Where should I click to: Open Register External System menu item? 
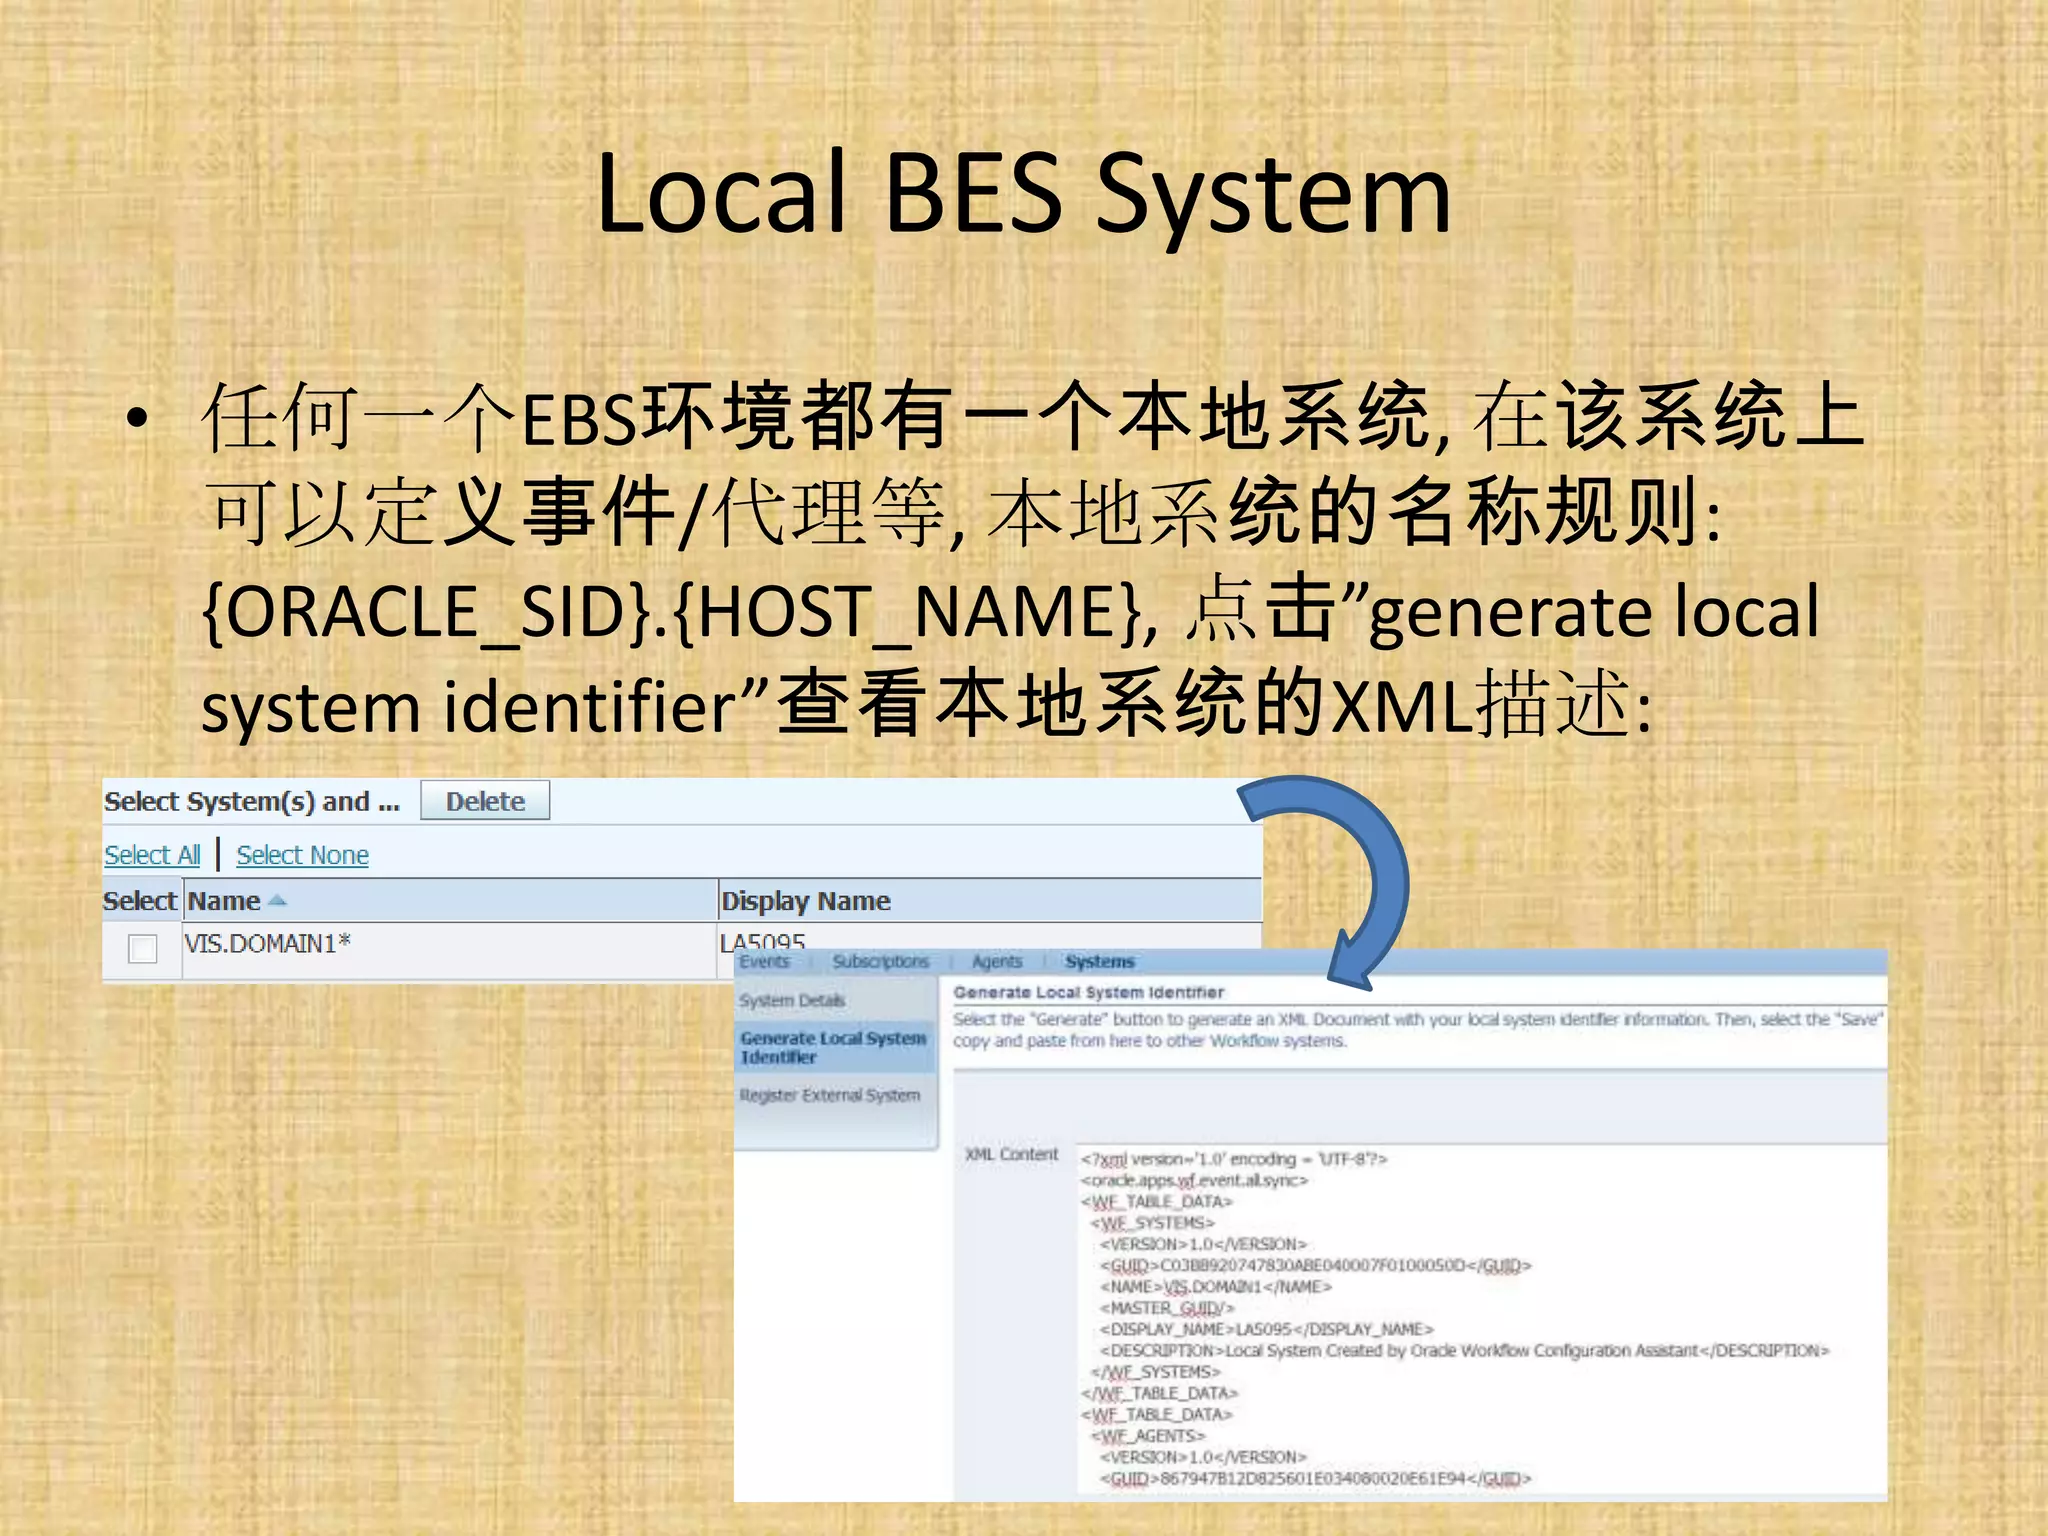point(830,1095)
